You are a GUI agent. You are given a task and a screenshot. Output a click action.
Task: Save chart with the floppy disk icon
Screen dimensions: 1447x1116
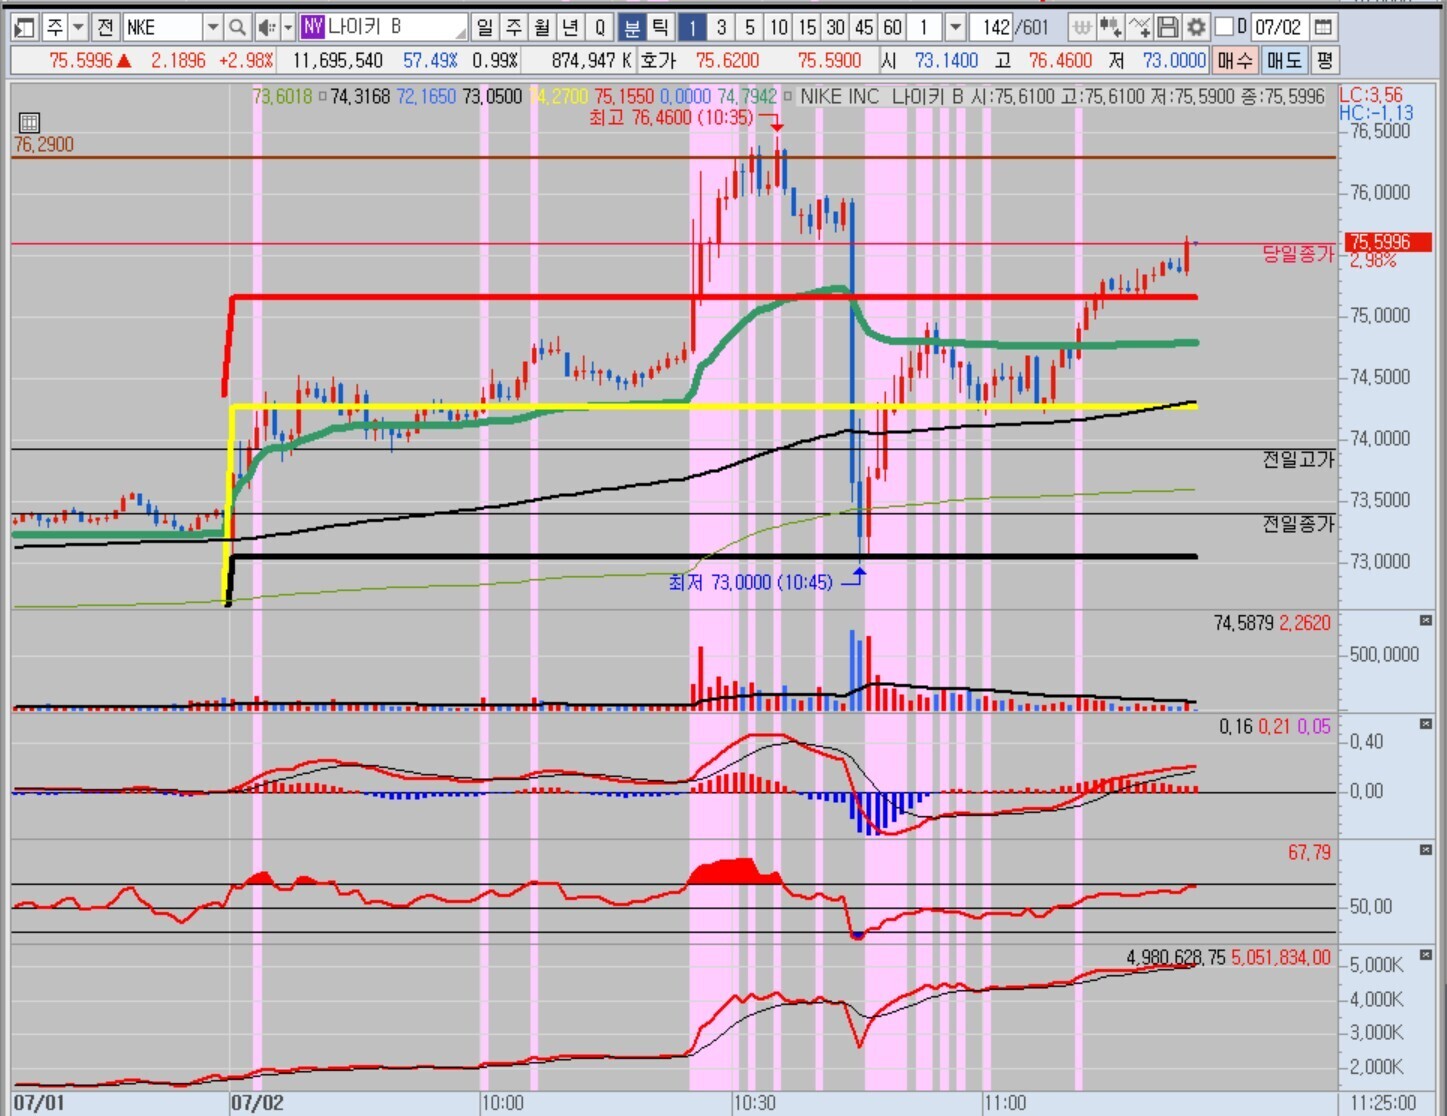click(x=1167, y=27)
